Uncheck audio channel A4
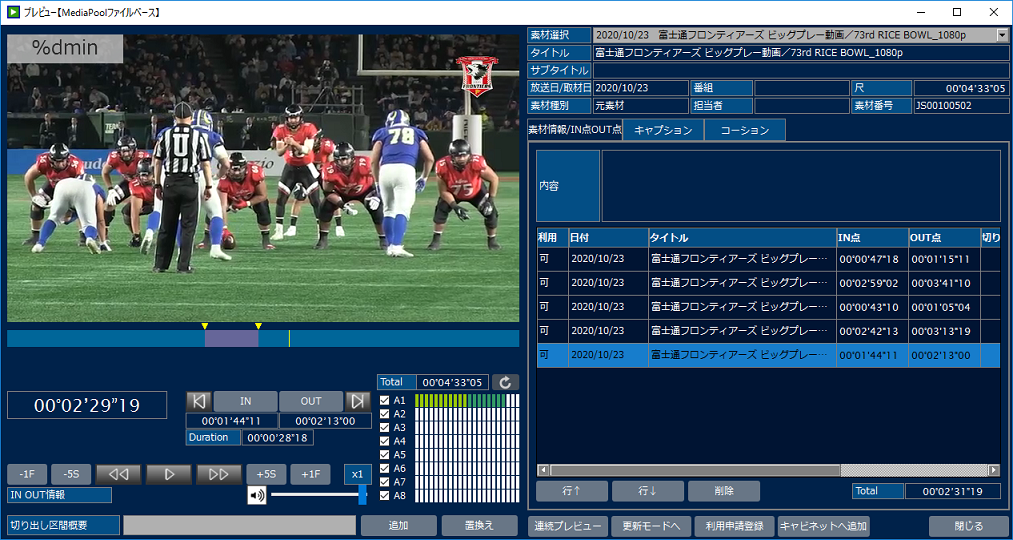The image size is (1013, 540). point(384,441)
